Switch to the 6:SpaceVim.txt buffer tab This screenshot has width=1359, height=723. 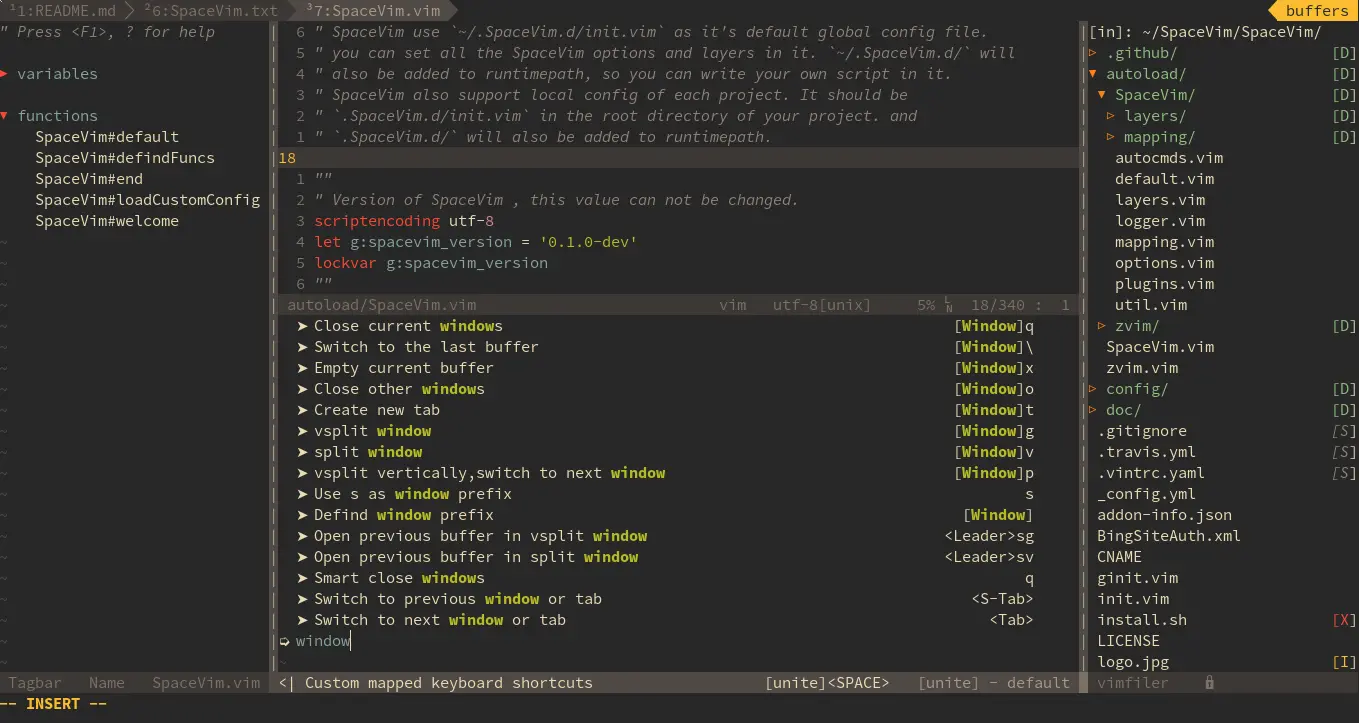pos(210,11)
